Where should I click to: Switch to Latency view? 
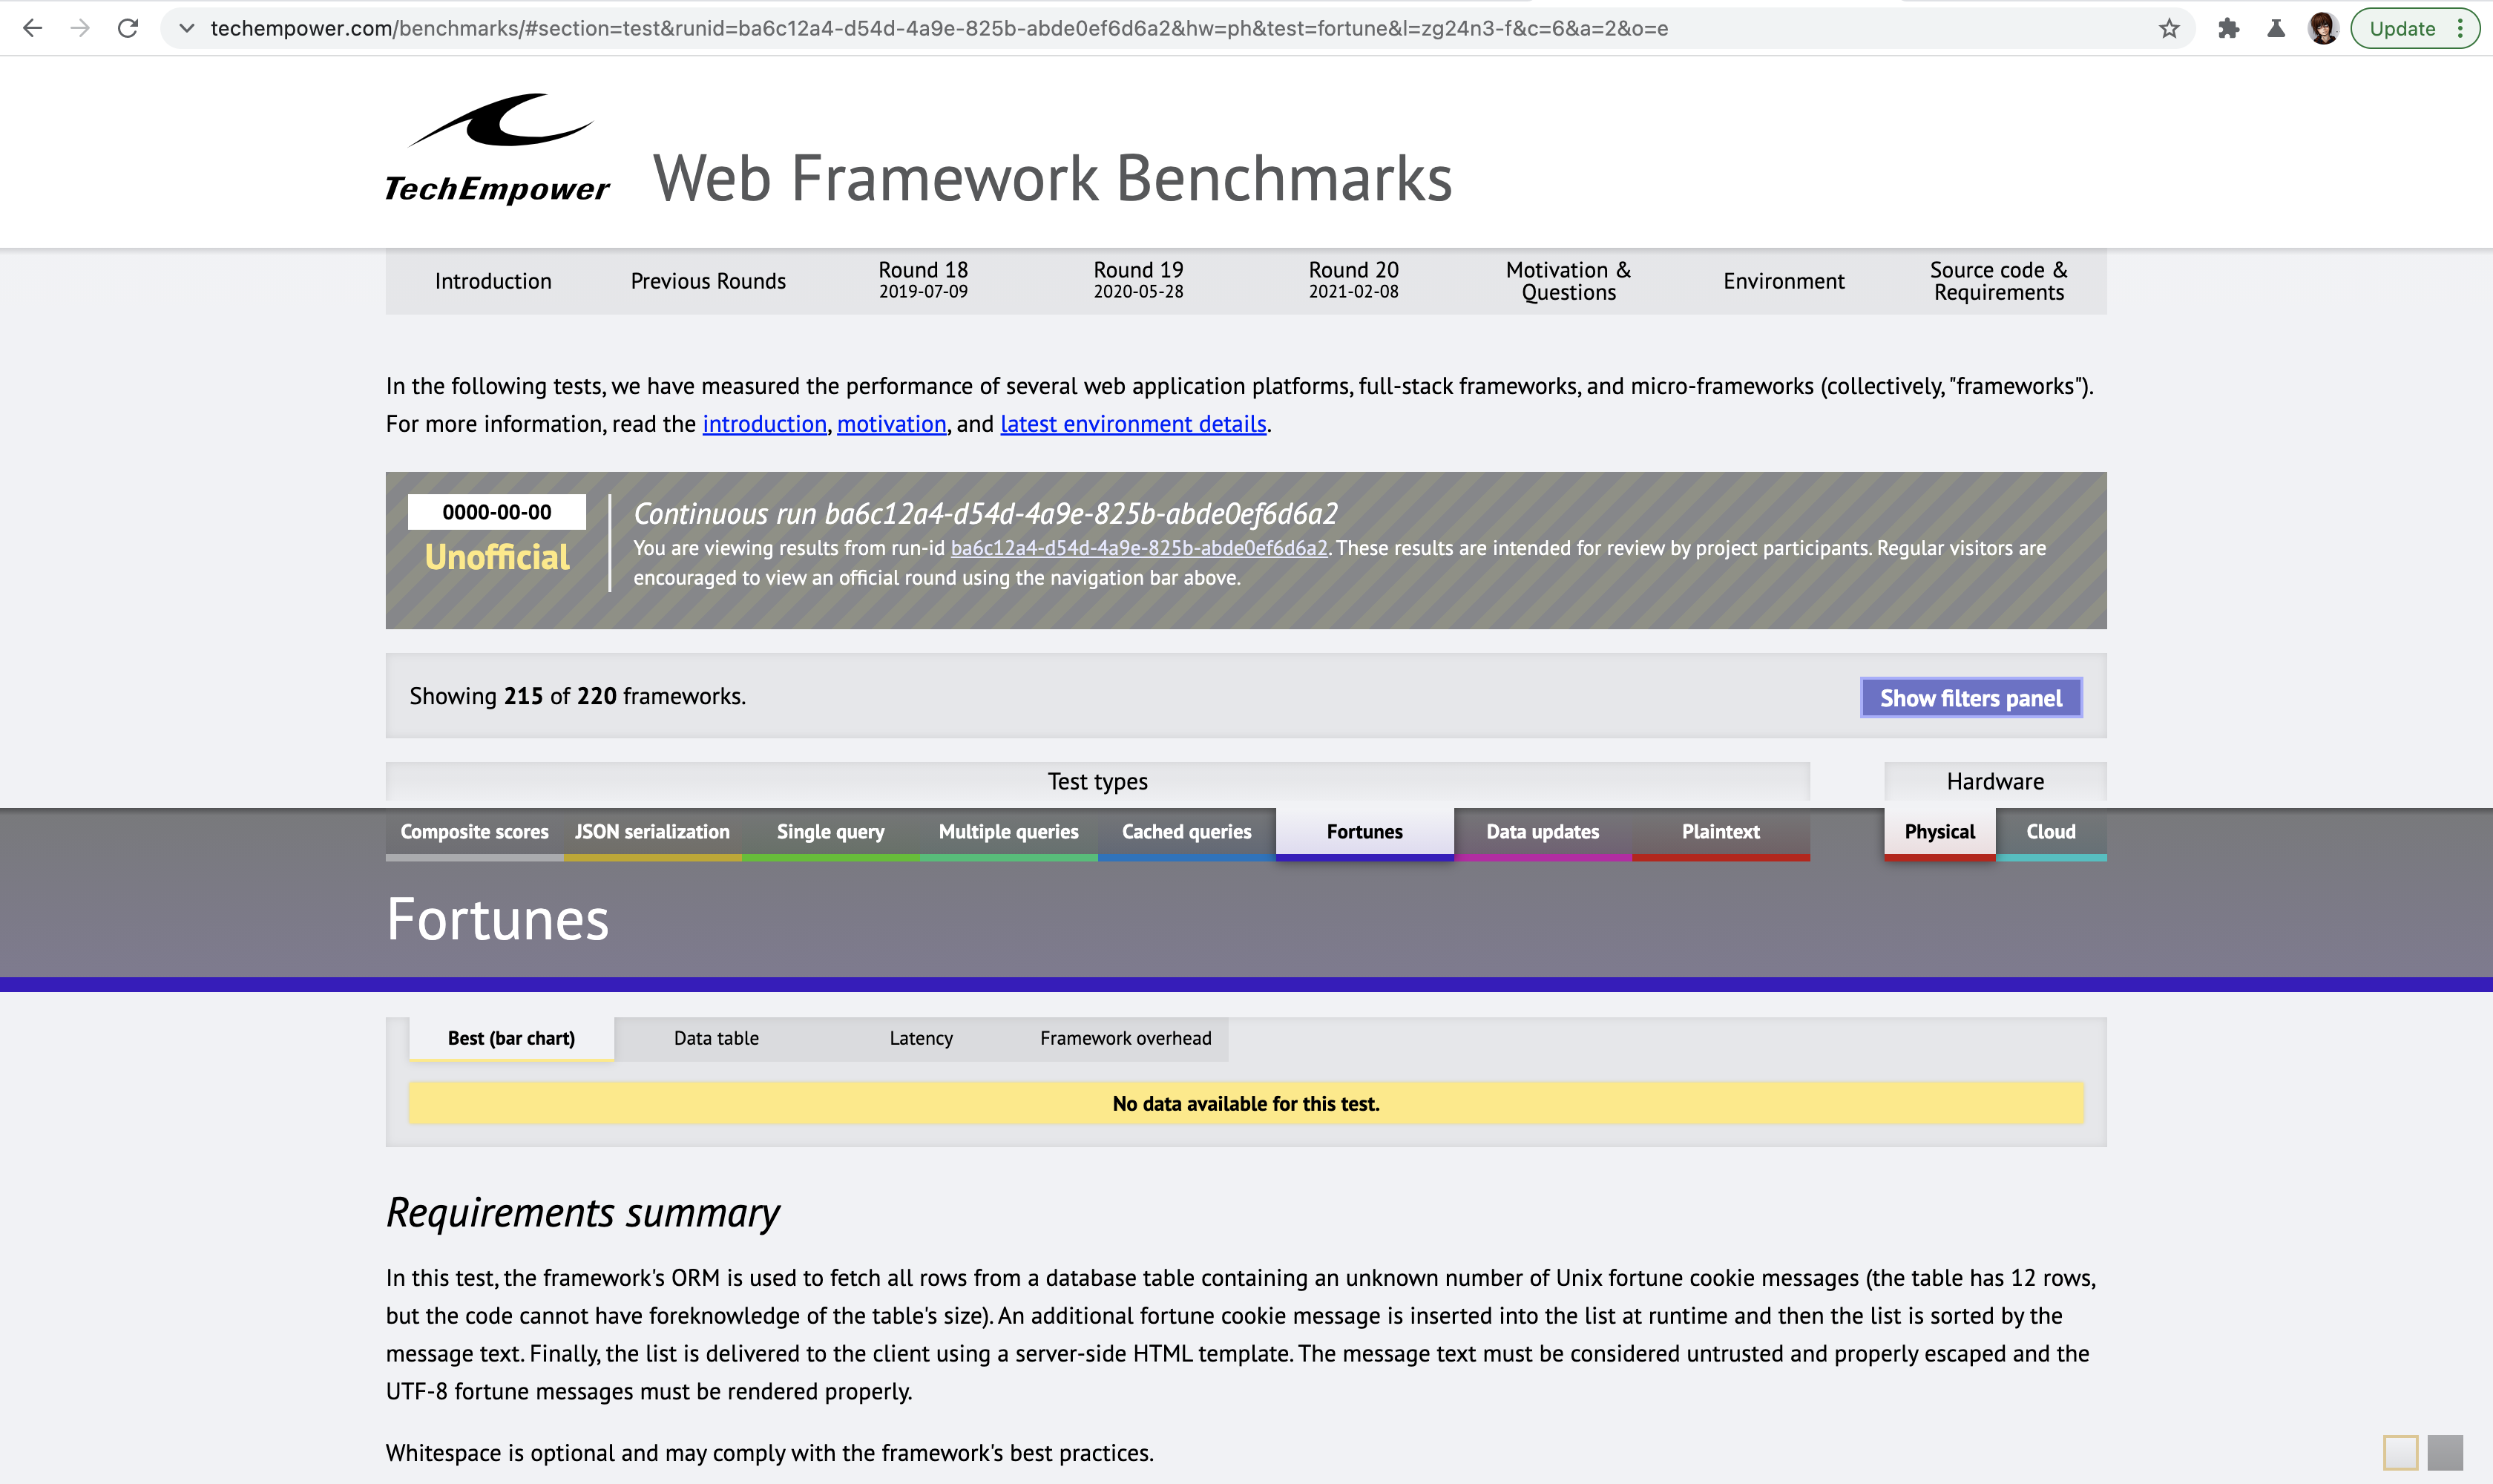[921, 1038]
